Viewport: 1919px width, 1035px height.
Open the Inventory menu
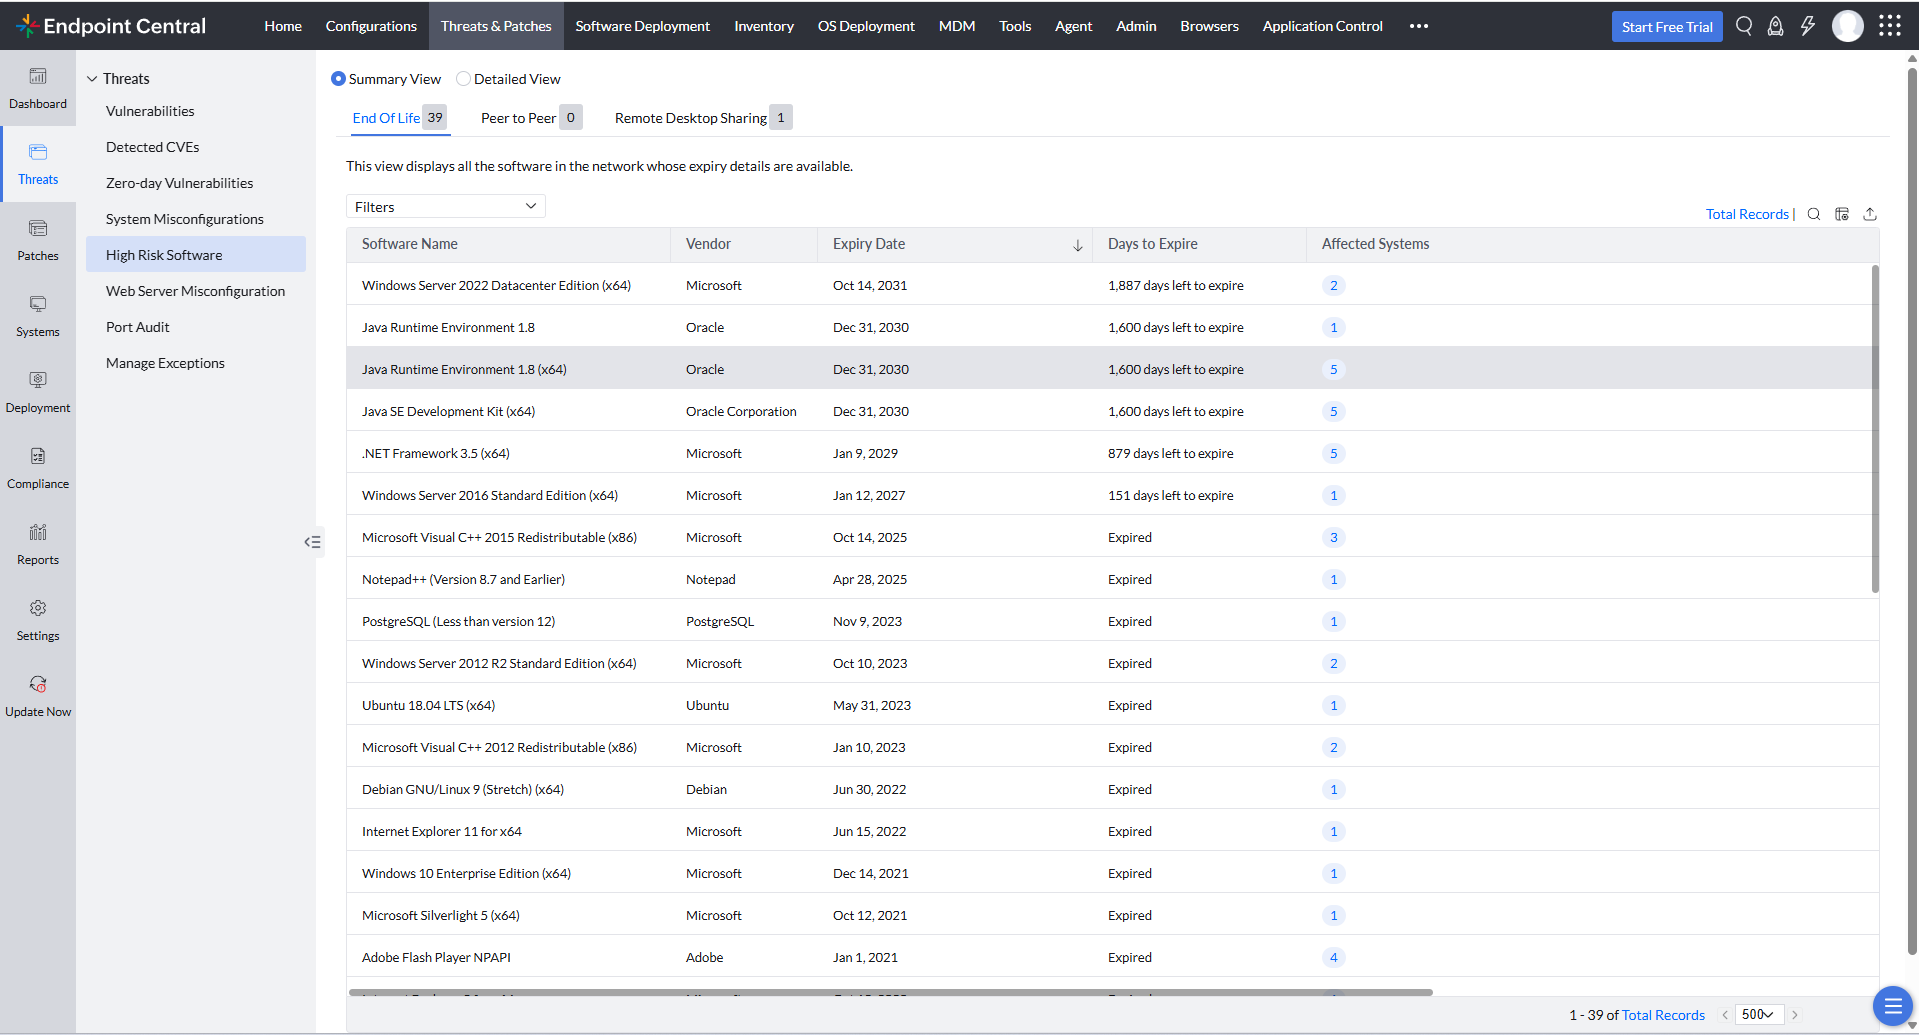pyautogui.click(x=764, y=26)
